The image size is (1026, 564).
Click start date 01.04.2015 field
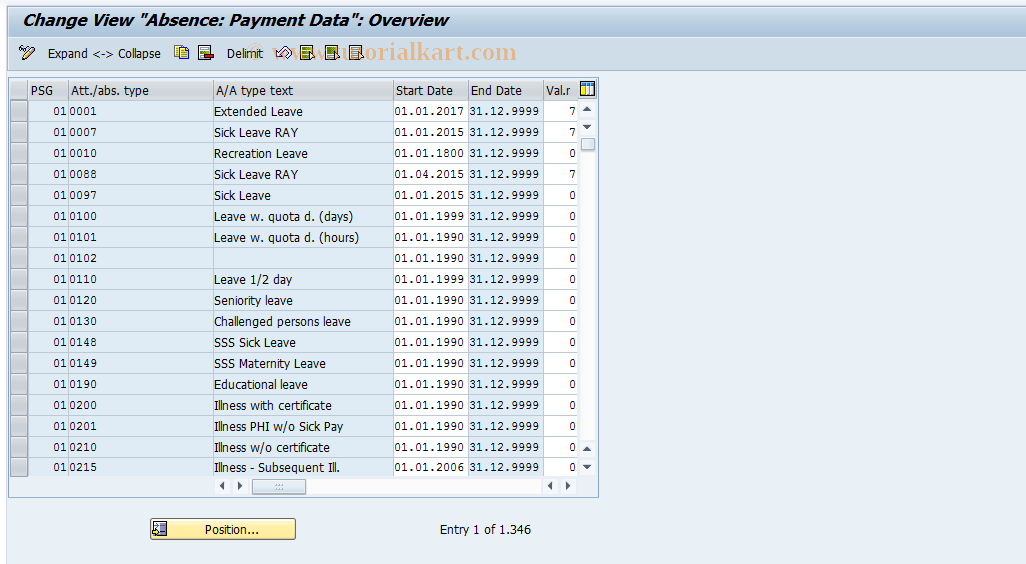click(430, 174)
